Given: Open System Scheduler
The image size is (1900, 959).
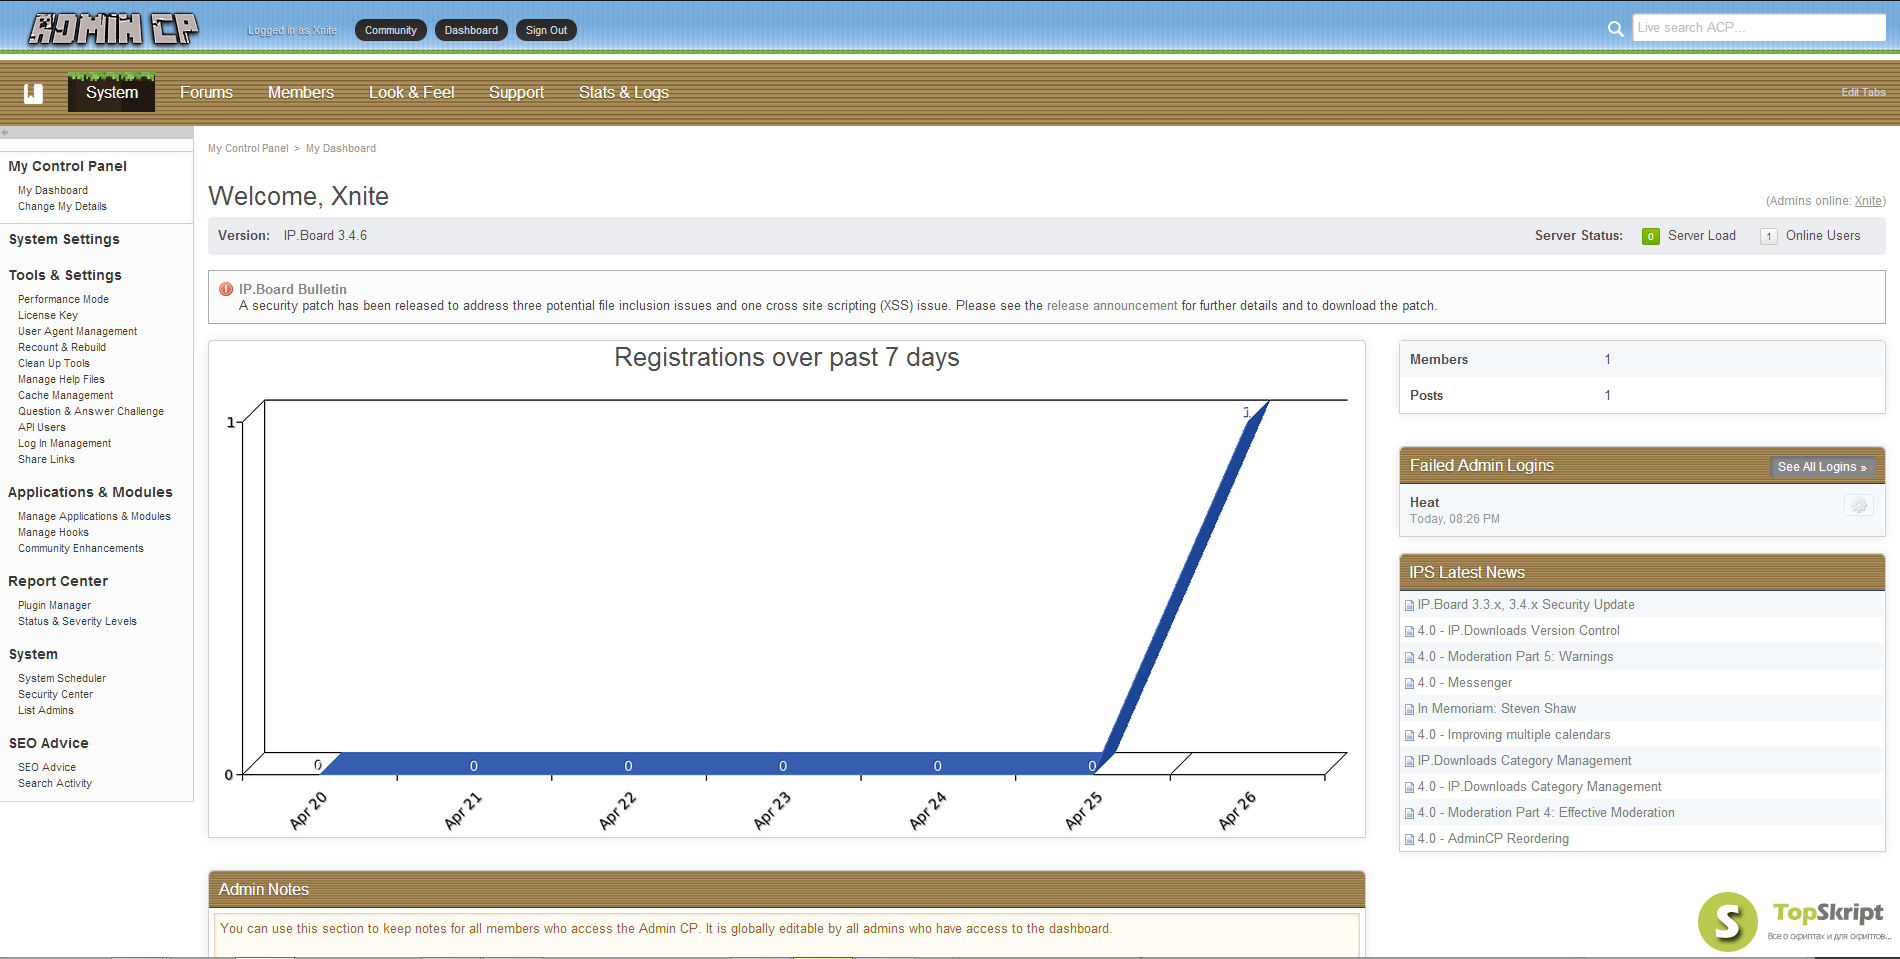Looking at the screenshot, I should coord(62,678).
